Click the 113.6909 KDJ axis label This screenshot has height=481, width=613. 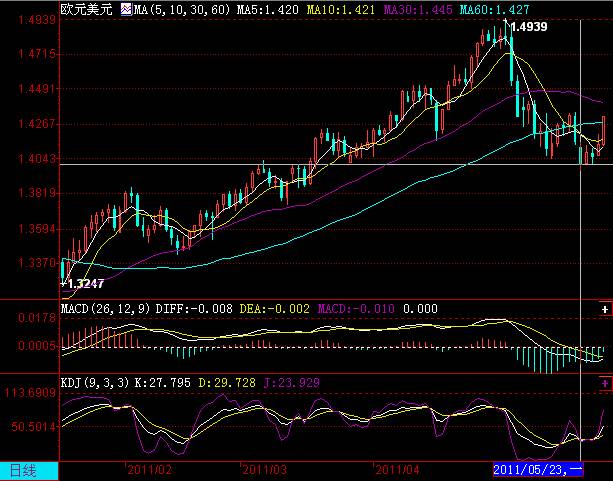[30, 393]
